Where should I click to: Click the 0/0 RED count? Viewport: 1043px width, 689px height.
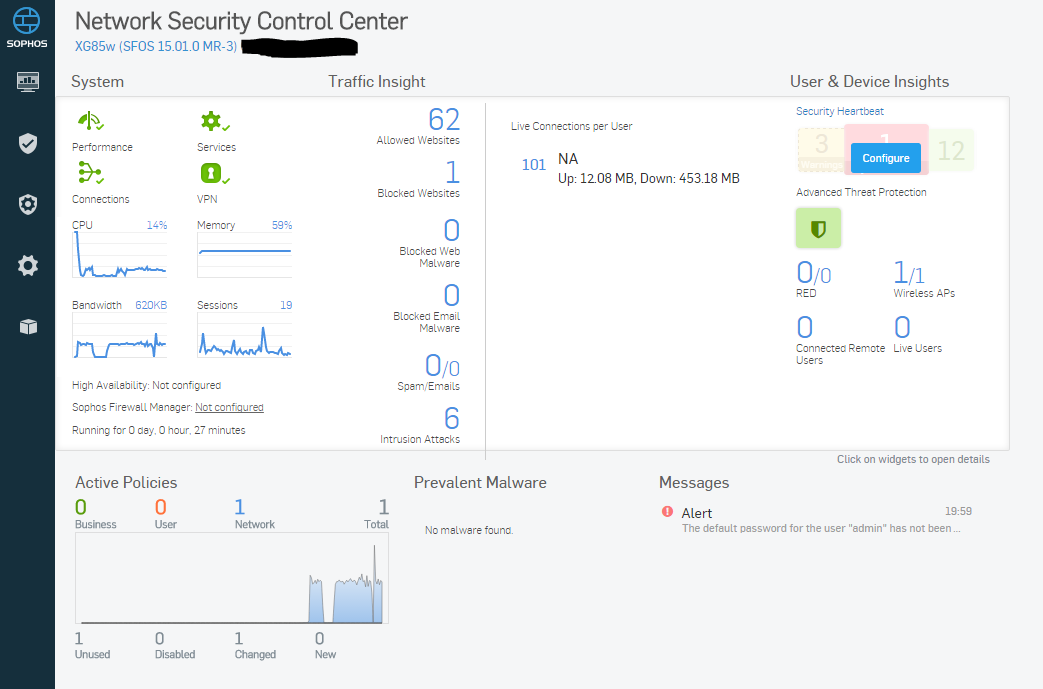pos(814,273)
